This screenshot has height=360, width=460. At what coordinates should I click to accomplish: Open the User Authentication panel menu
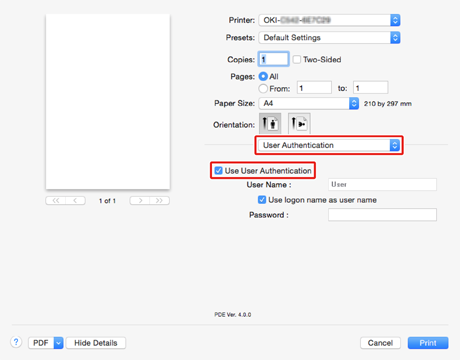coord(329,145)
